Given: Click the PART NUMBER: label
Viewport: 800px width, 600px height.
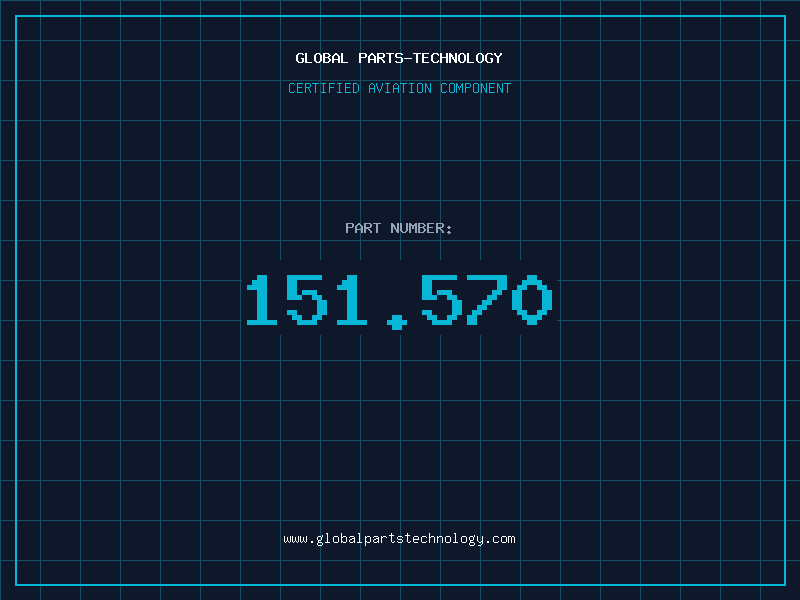Looking at the screenshot, I should [x=399, y=228].
